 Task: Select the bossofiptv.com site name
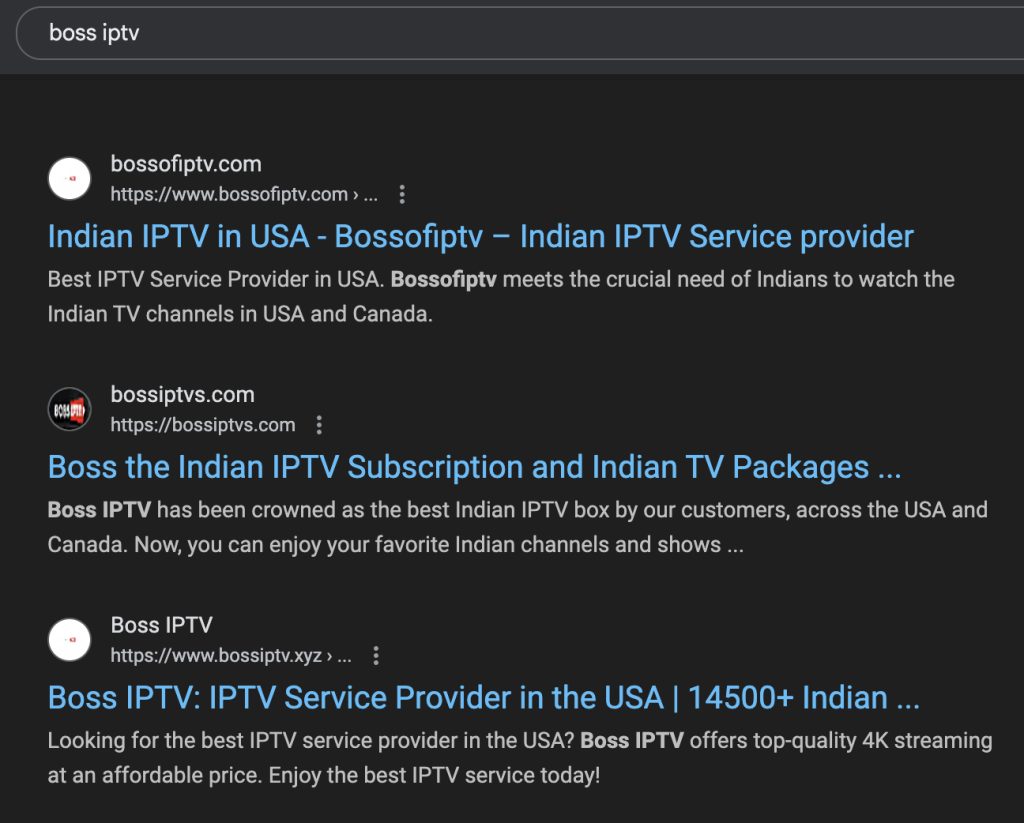[x=186, y=164]
